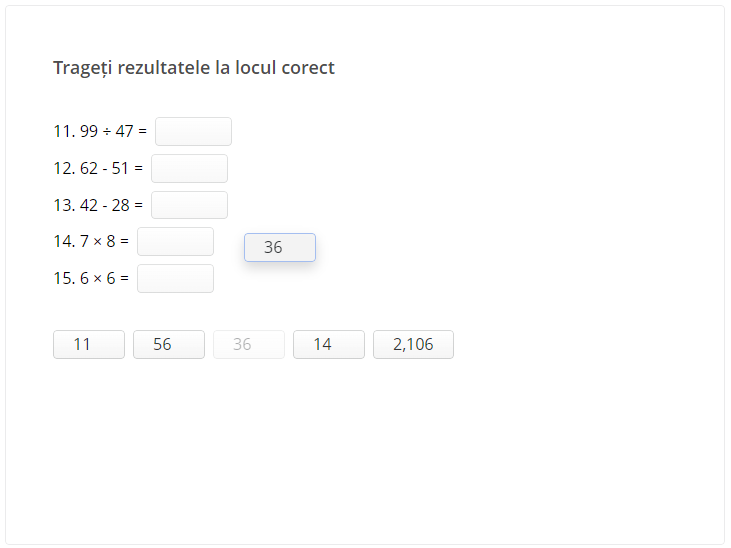
Task: Click the 2,106 answer tile
Action: coord(413,344)
